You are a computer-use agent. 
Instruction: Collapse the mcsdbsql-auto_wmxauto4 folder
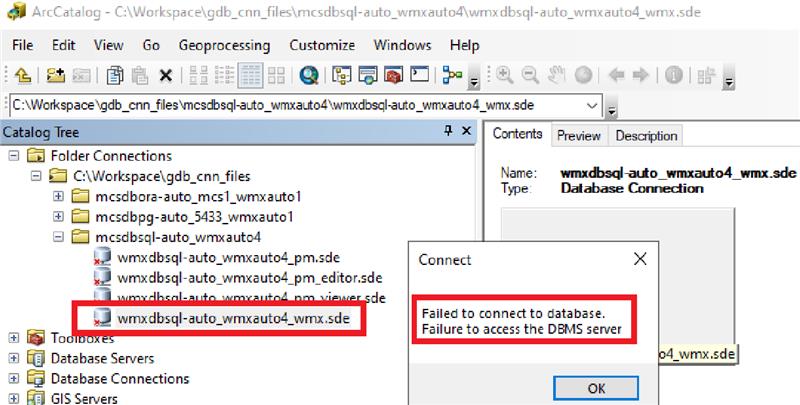[x=59, y=237]
